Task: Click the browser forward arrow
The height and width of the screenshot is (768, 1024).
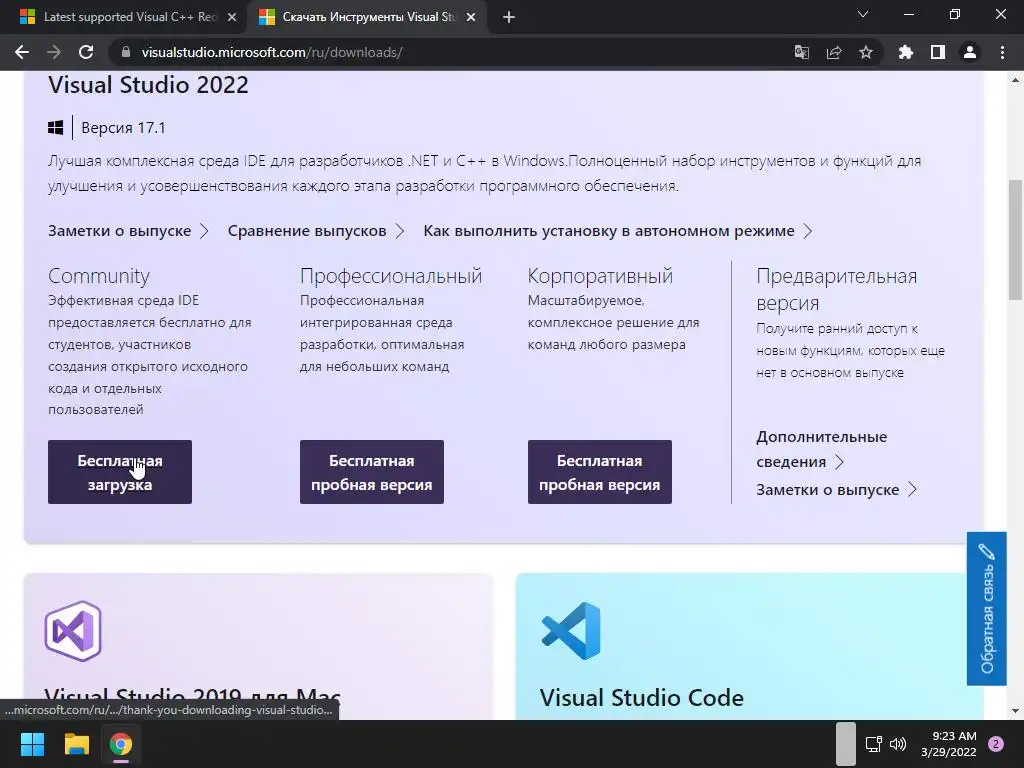Action: coord(54,52)
